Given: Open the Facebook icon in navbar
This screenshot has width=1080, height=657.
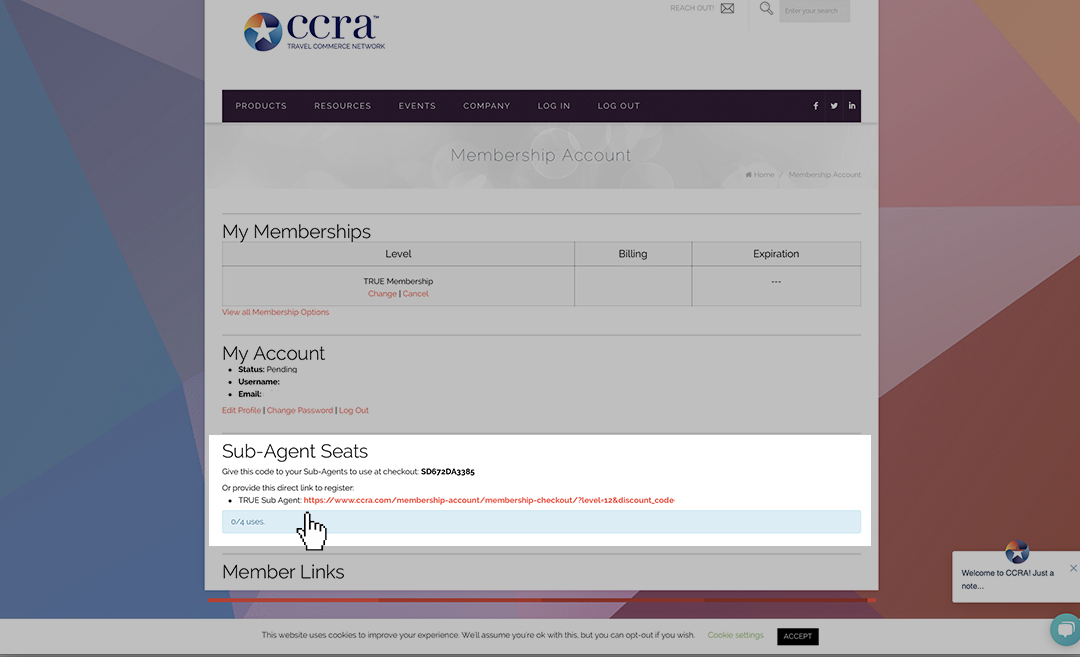Looking at the screenshot, I should coord(816,106).
